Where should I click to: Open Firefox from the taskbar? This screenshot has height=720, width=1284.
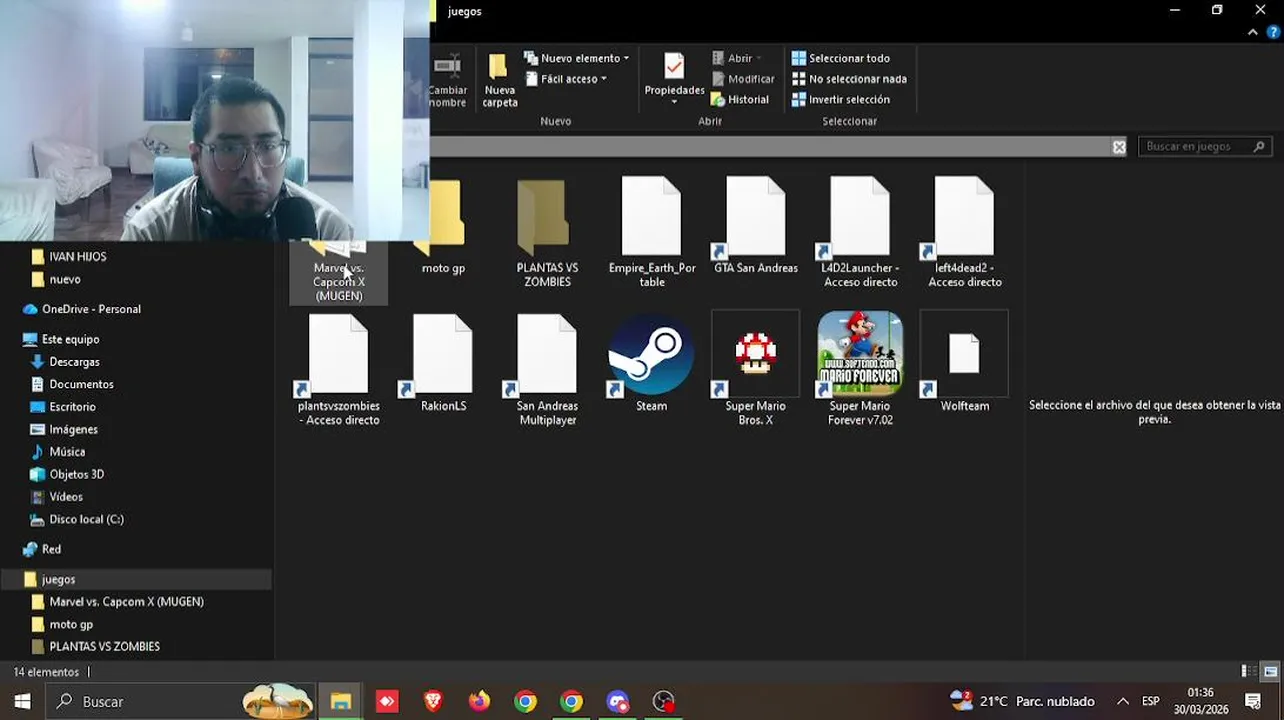pyautogui.click(x=479, y=701)
